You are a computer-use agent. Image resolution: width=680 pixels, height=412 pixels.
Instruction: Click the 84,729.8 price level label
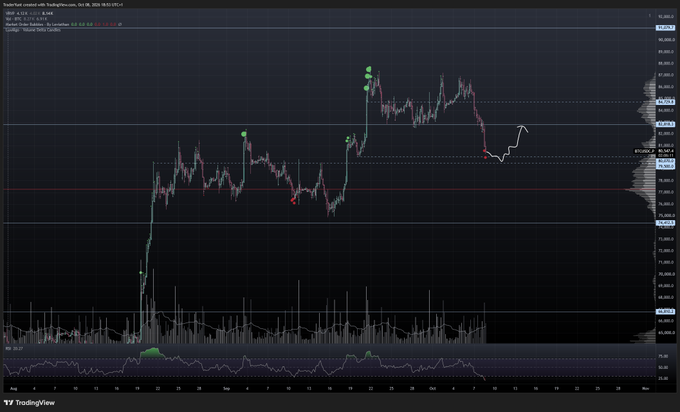pyautogui.click(x=666, y=102)
